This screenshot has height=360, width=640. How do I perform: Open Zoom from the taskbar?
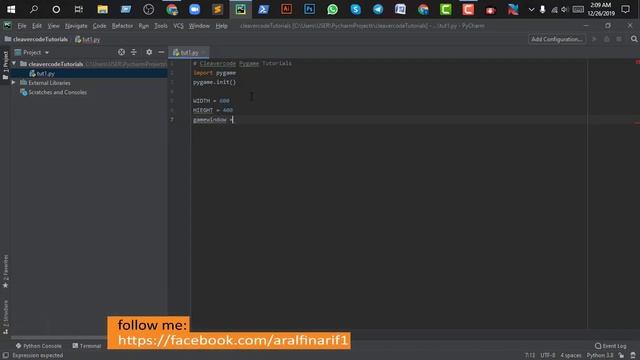tap(195, 9)
